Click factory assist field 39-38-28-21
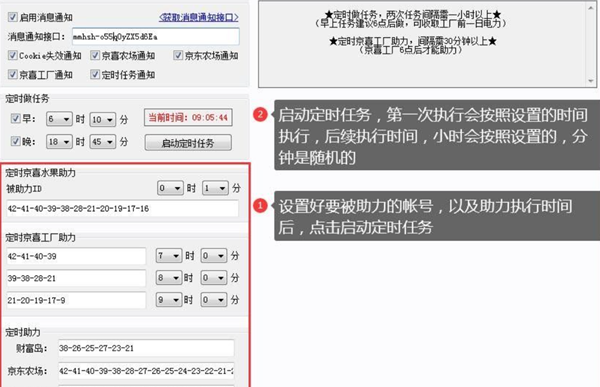 point(76,278)
